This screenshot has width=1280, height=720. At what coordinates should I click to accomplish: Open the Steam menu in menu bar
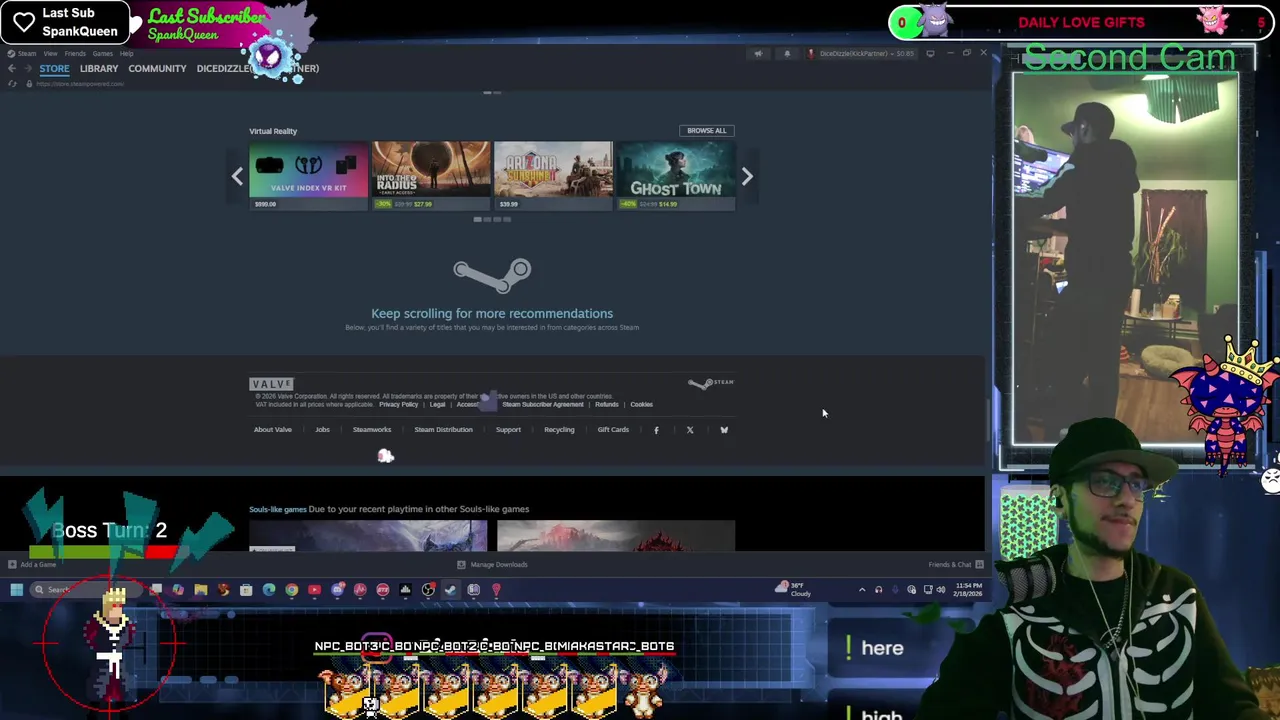(x=27, y=53)
